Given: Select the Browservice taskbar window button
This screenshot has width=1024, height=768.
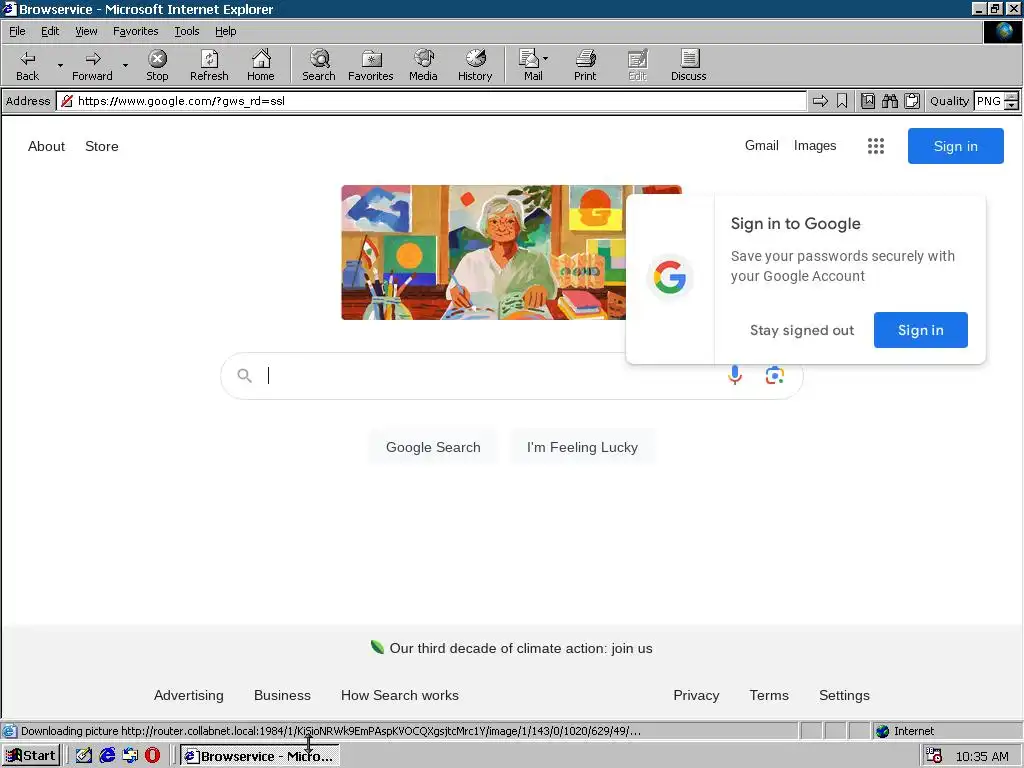Looking at the screenshot, I should point(259,756).
